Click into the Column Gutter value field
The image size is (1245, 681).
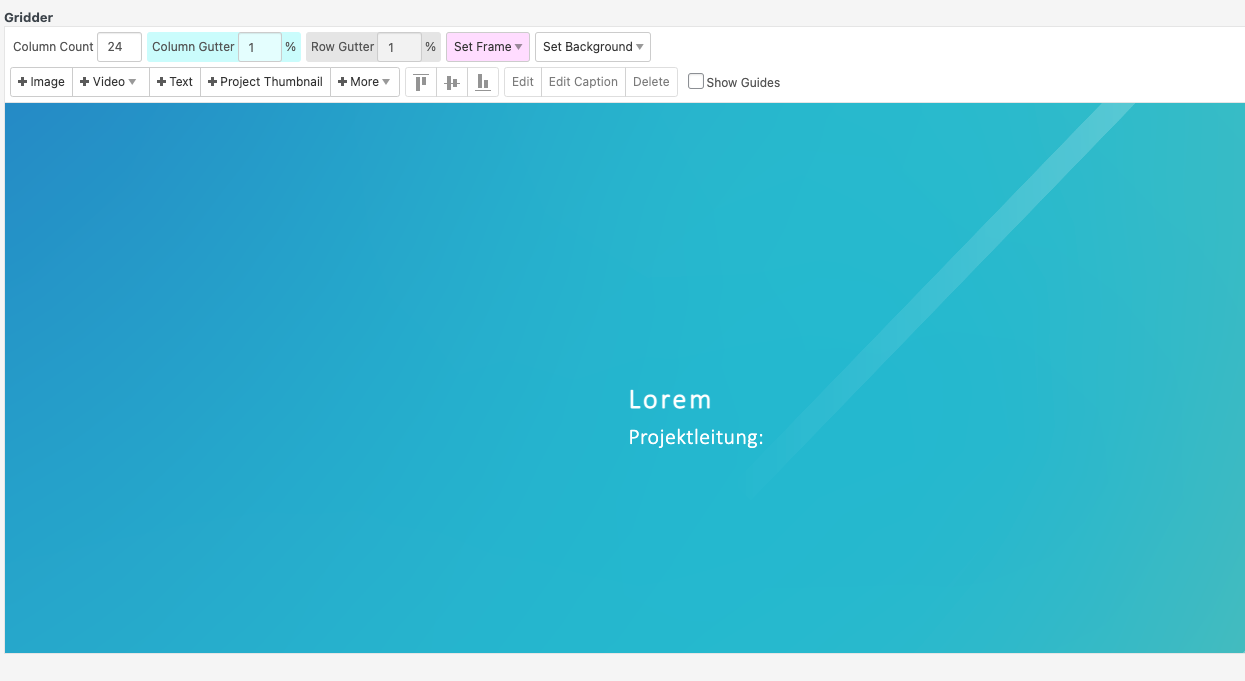(259, 47)
